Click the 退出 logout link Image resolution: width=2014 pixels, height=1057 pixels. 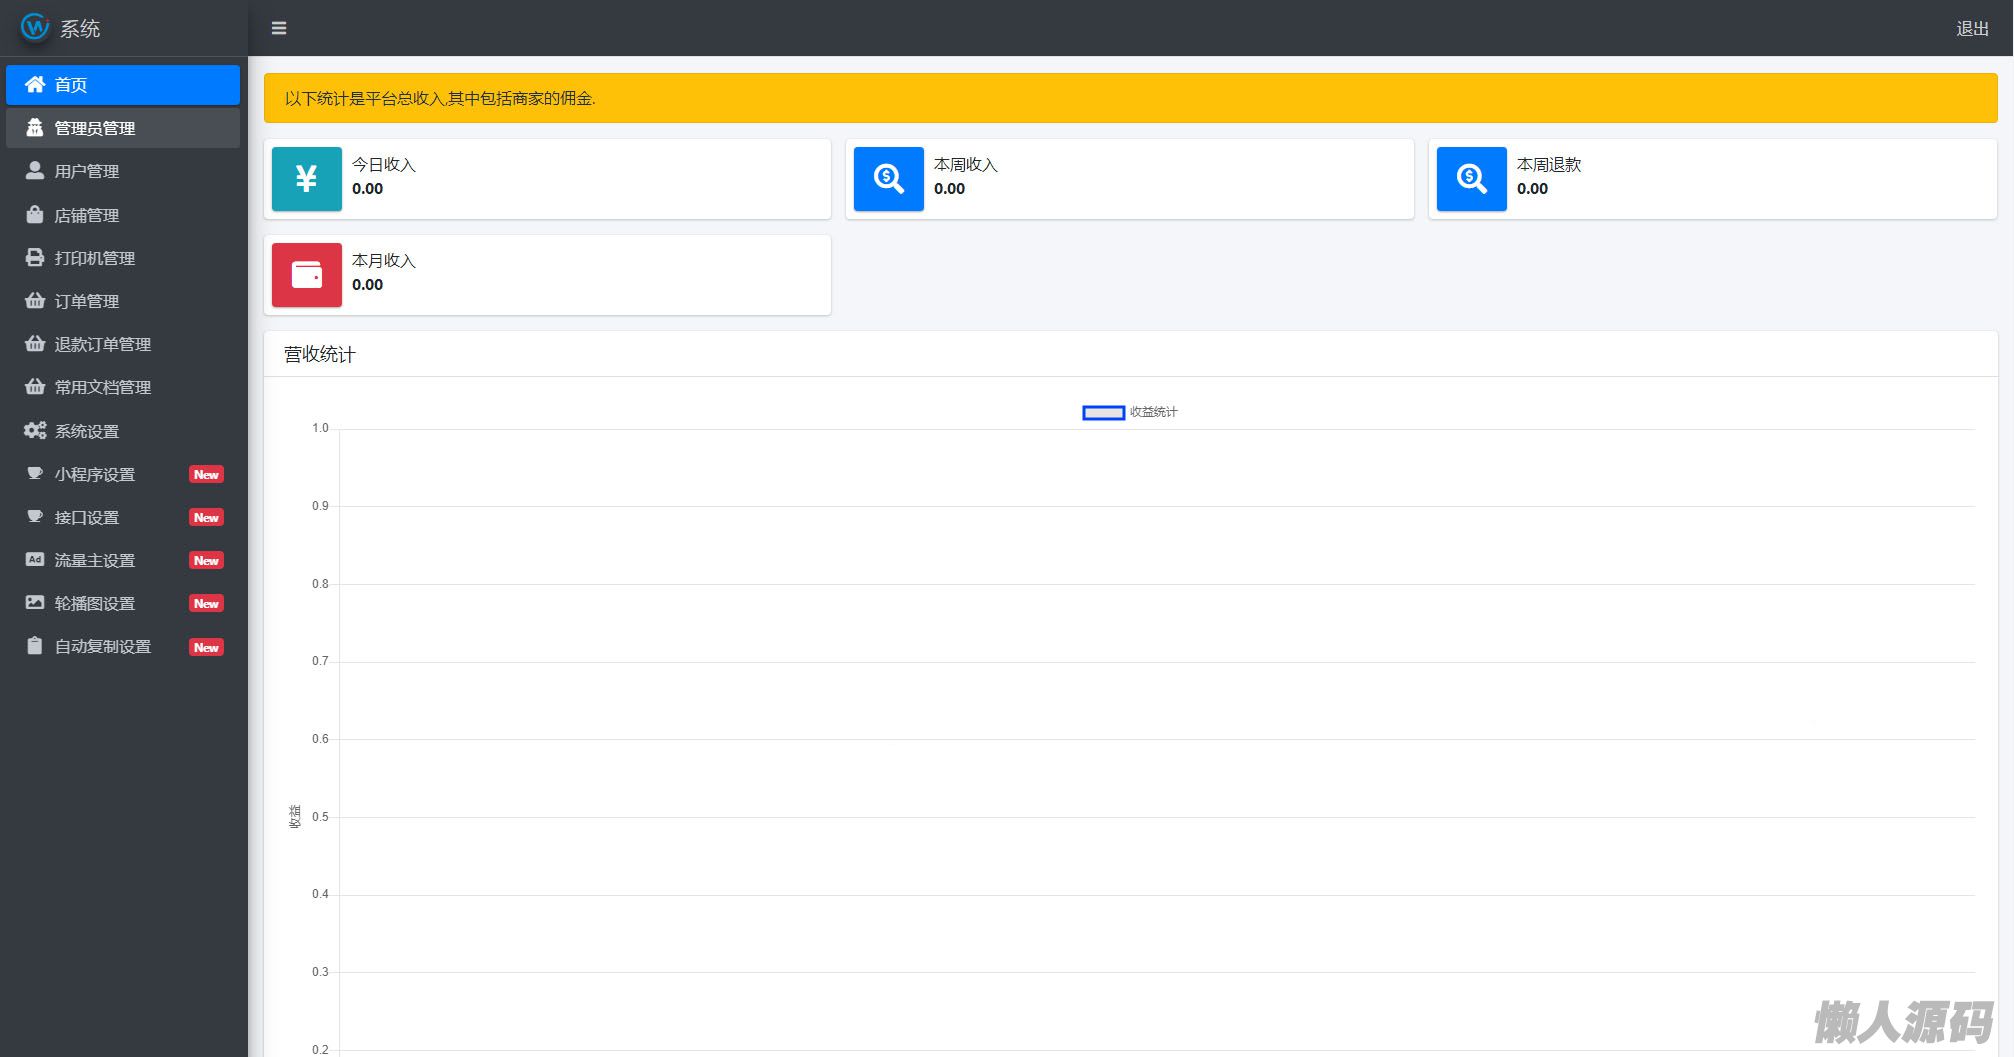tap(1972, 29)
